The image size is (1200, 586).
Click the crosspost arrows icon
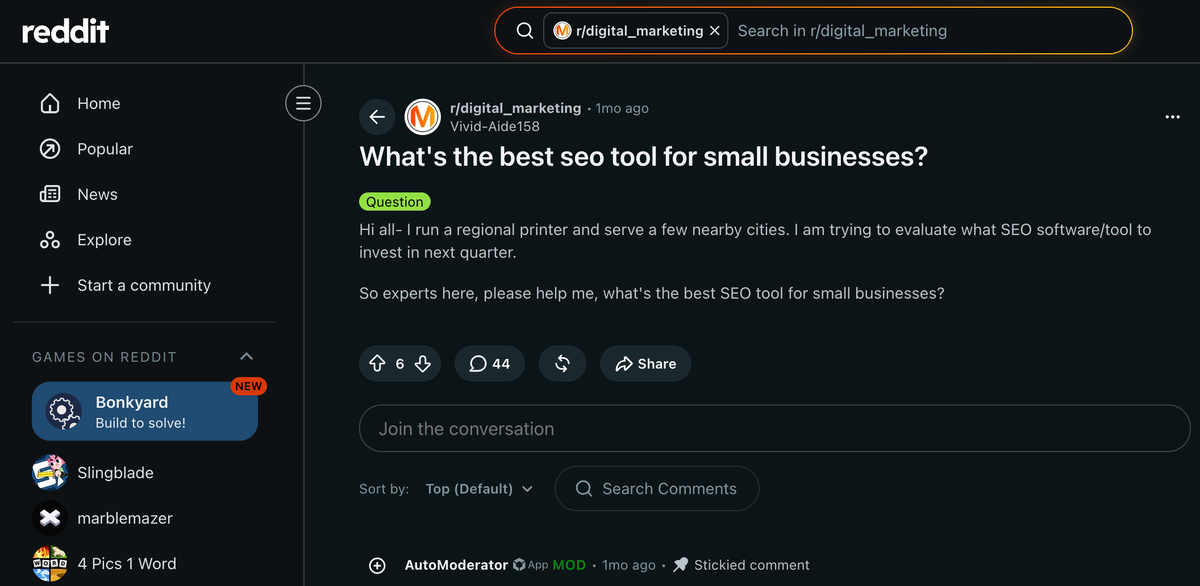[x=562, y=364]
